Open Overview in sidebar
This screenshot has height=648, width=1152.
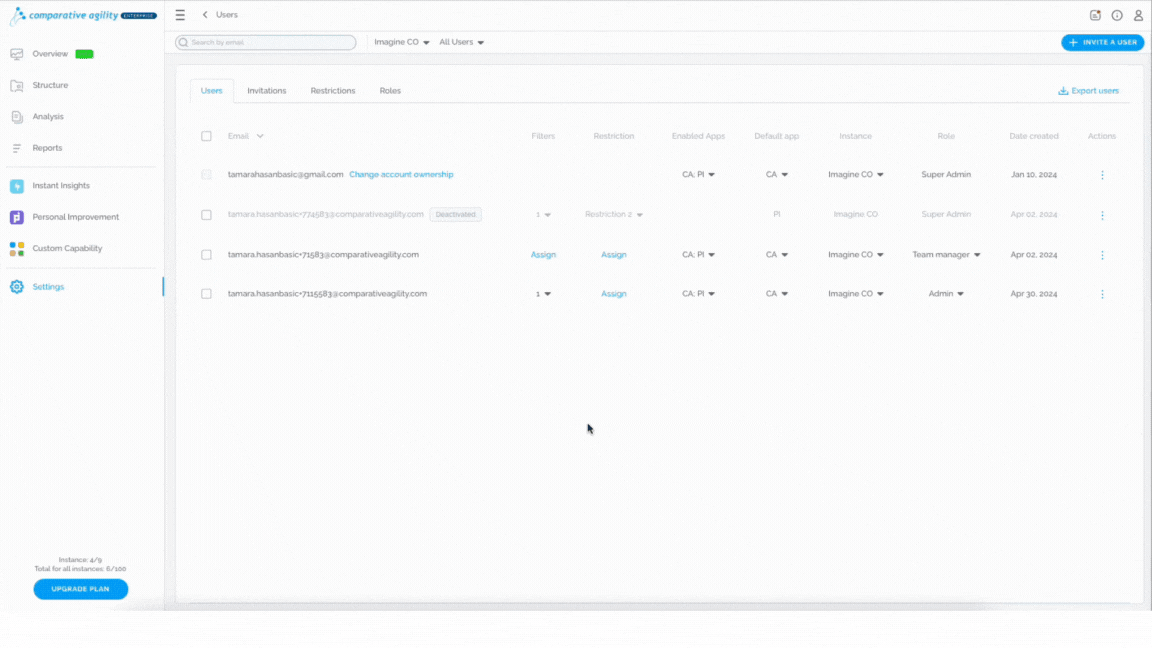point(50,54)
